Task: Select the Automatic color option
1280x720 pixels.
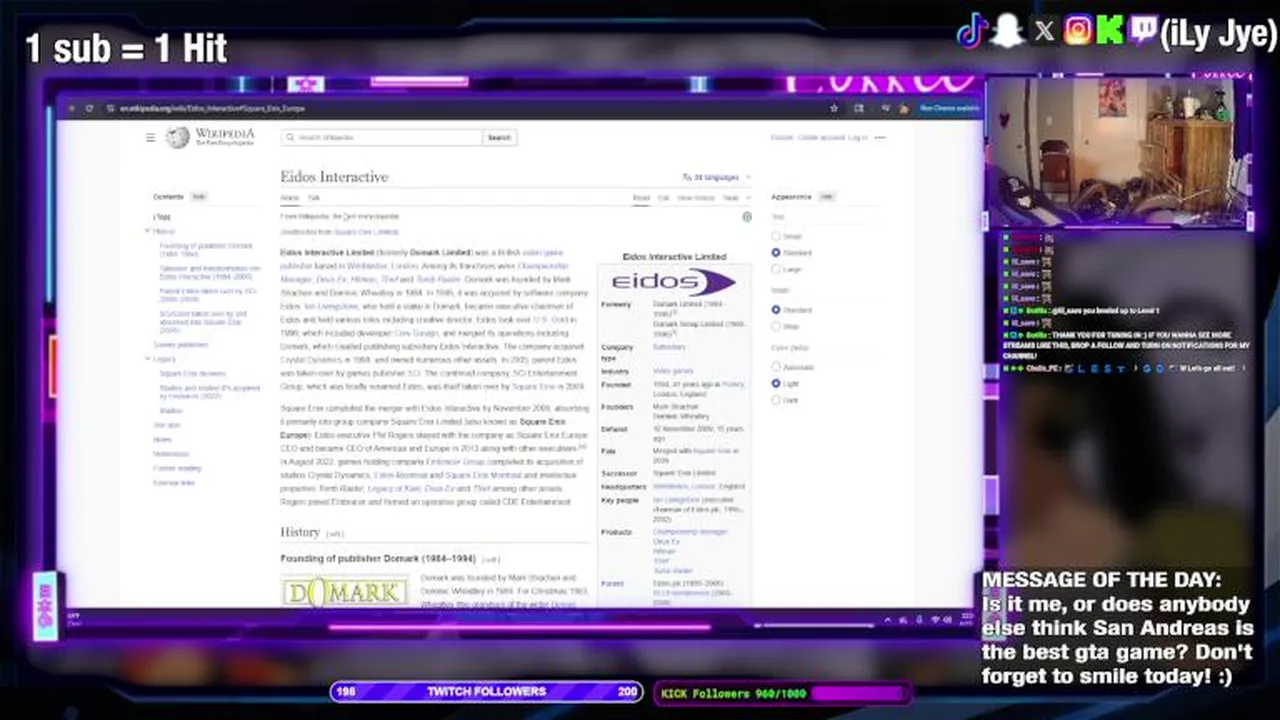Action: (x=775, y=367)
